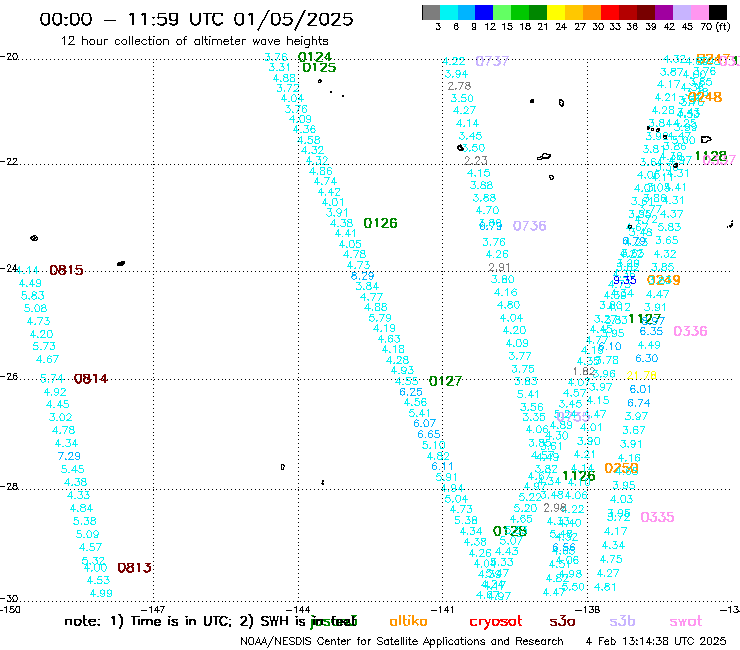Click the gray wave height 2.78
The image size is (740, 650).
coord(459,86)
